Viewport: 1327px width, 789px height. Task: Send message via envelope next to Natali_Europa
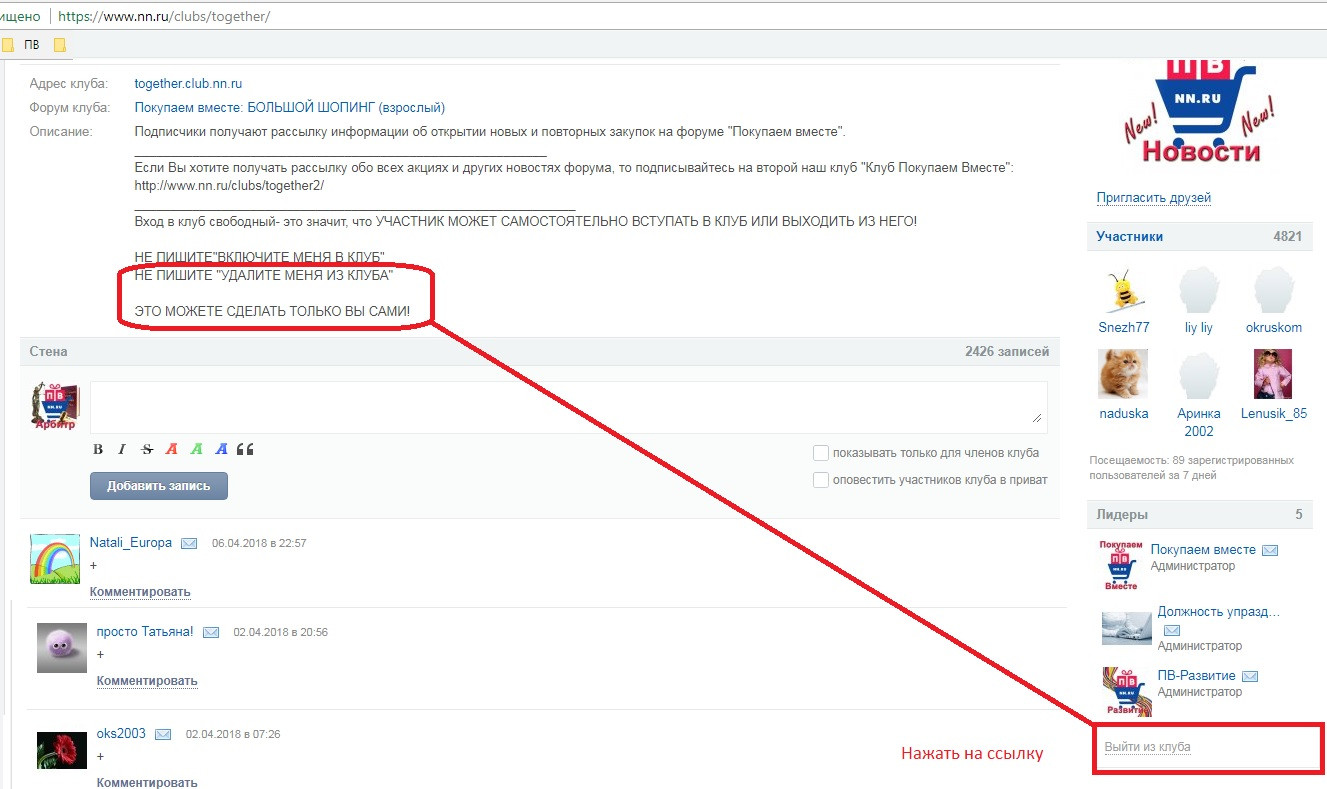(x=189, y=543)
